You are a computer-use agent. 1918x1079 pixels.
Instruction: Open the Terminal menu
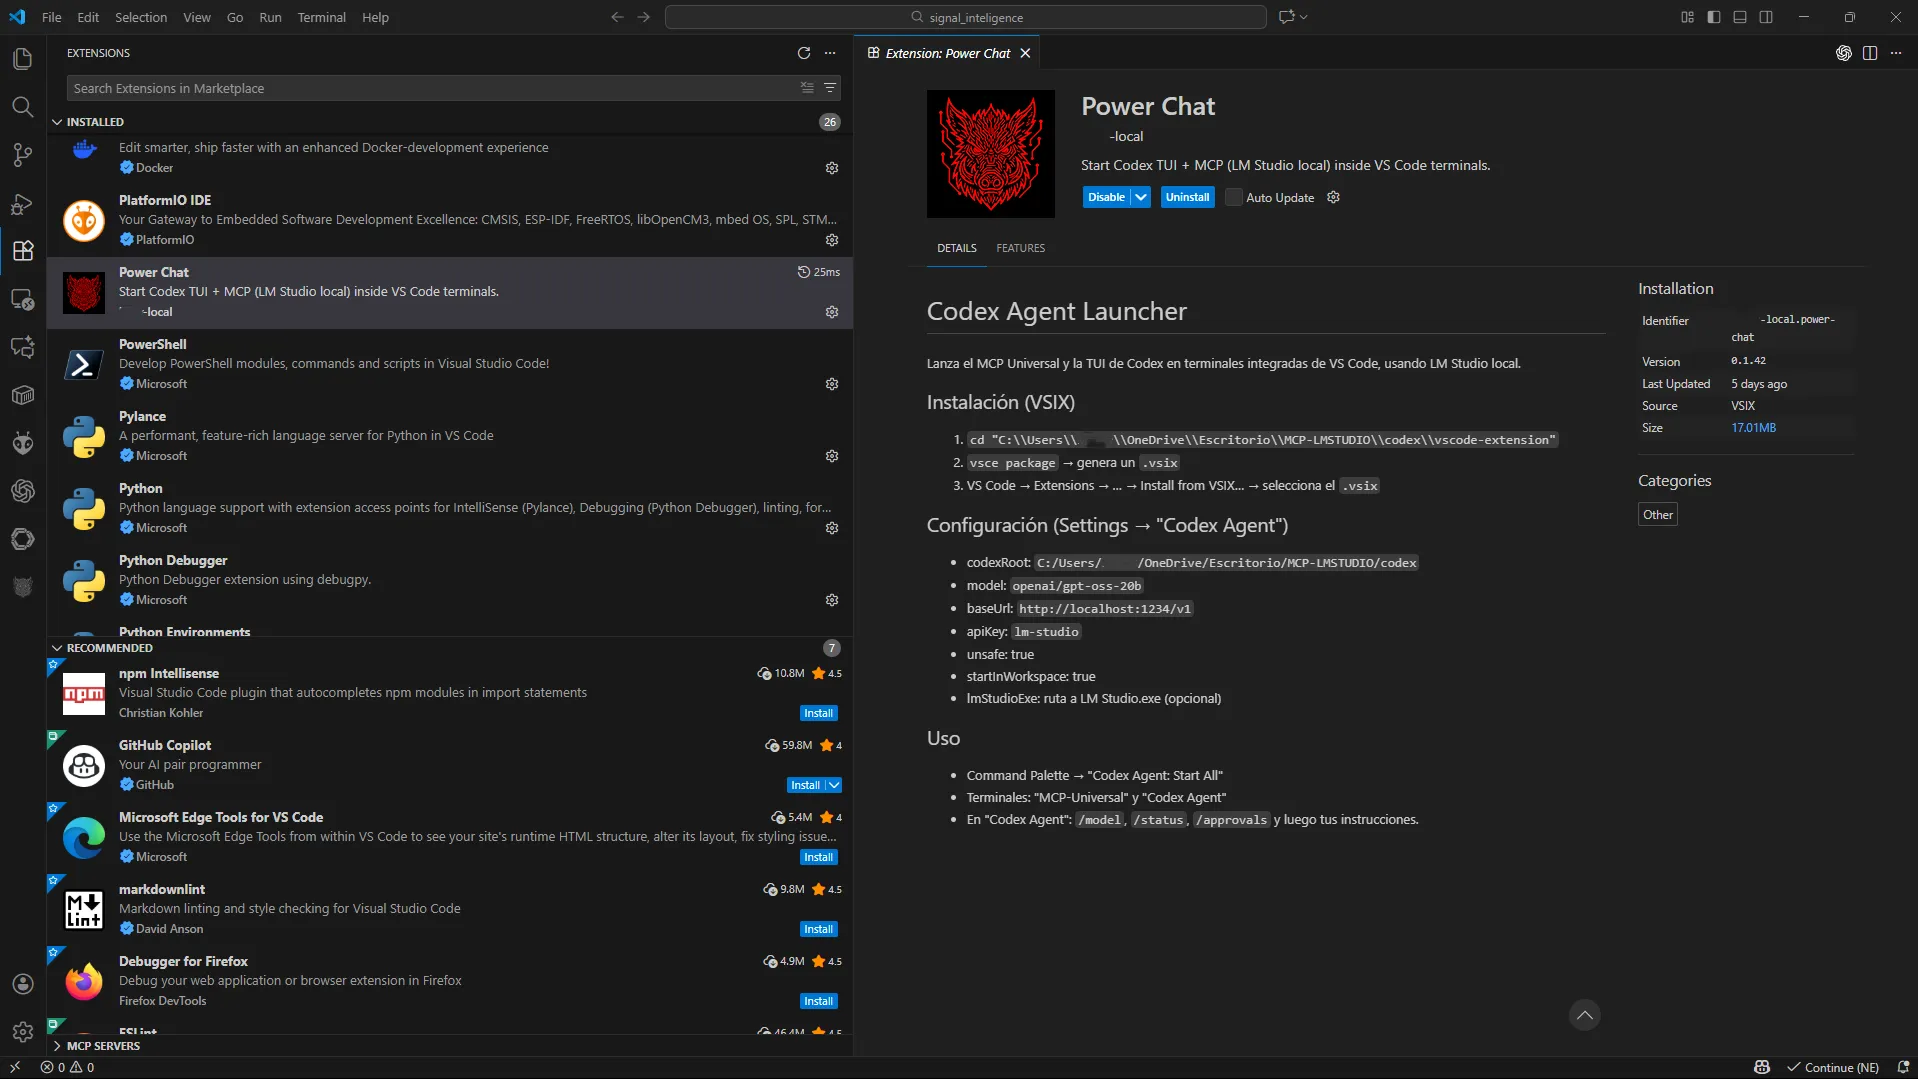[x=321, y=17]
